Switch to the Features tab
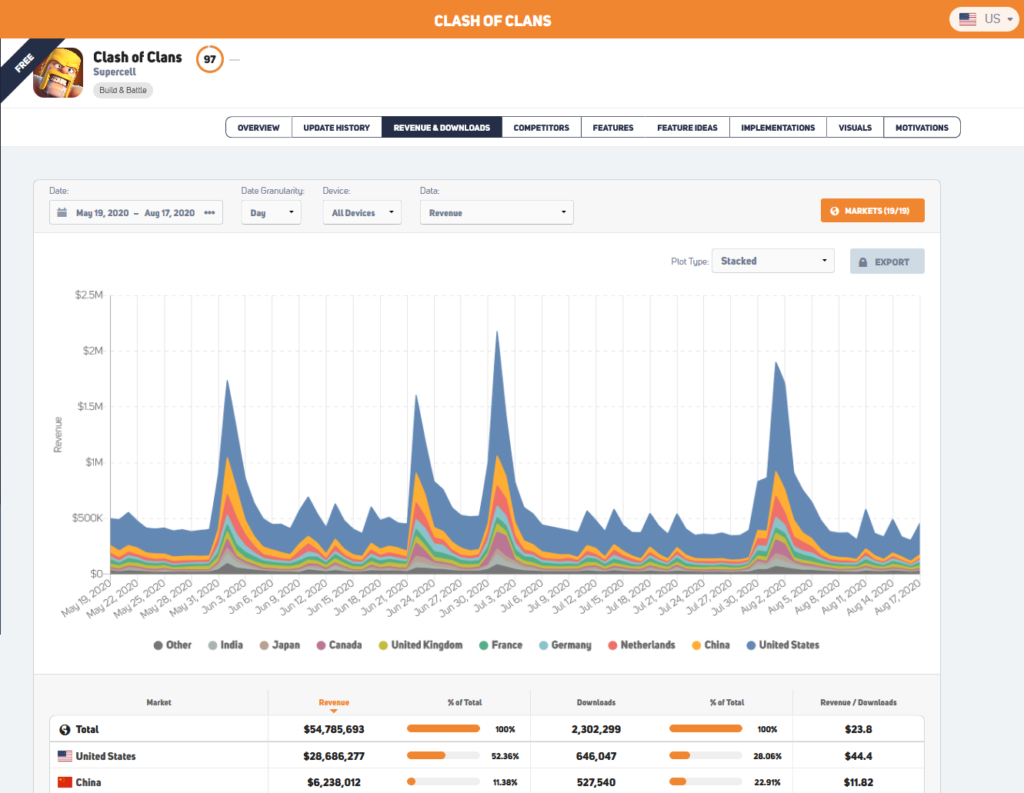Image resolution: width=1024 pixels, height=793 pixels. tap(613, 127)
